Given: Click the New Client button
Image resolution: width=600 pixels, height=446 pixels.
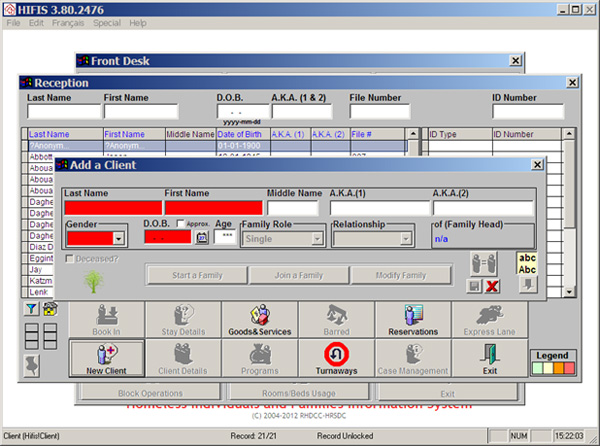Looking at the screenshot, I should [x=107, y=357].
